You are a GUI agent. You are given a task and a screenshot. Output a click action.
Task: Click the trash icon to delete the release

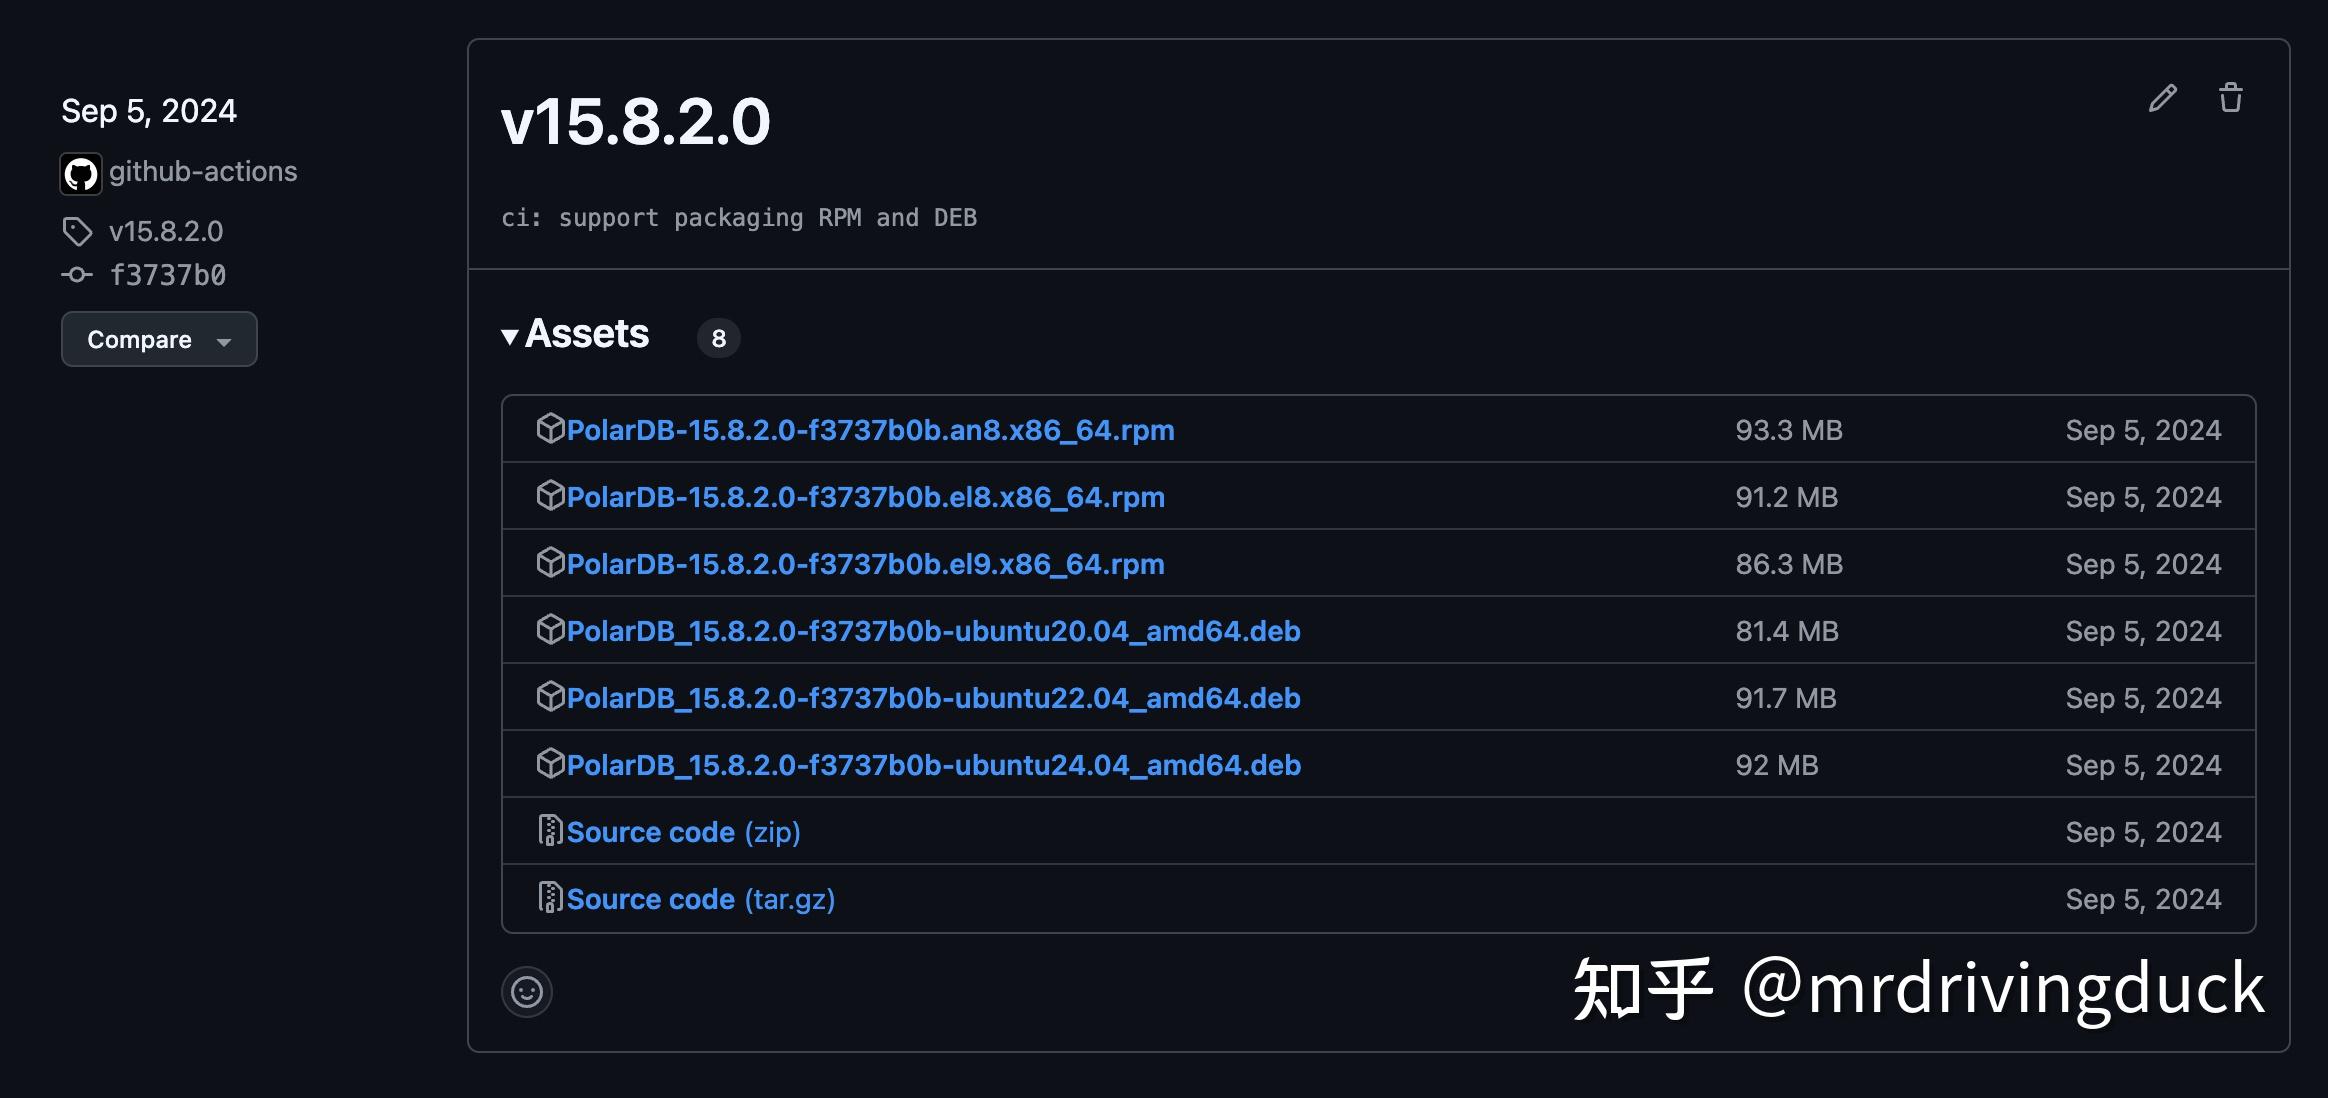[x=2232, y=97]
